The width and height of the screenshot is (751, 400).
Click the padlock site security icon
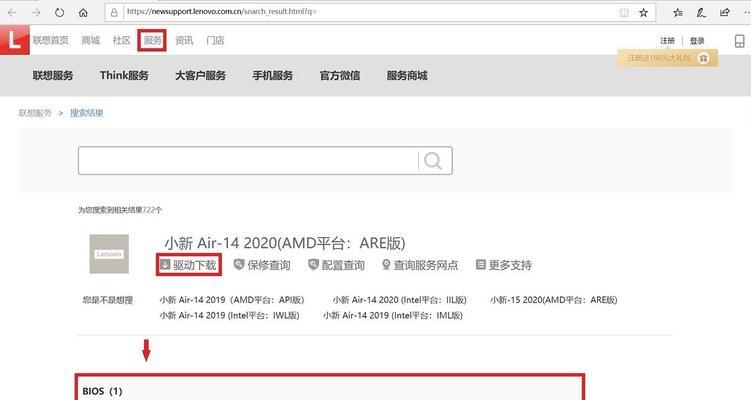click(114, 12)
